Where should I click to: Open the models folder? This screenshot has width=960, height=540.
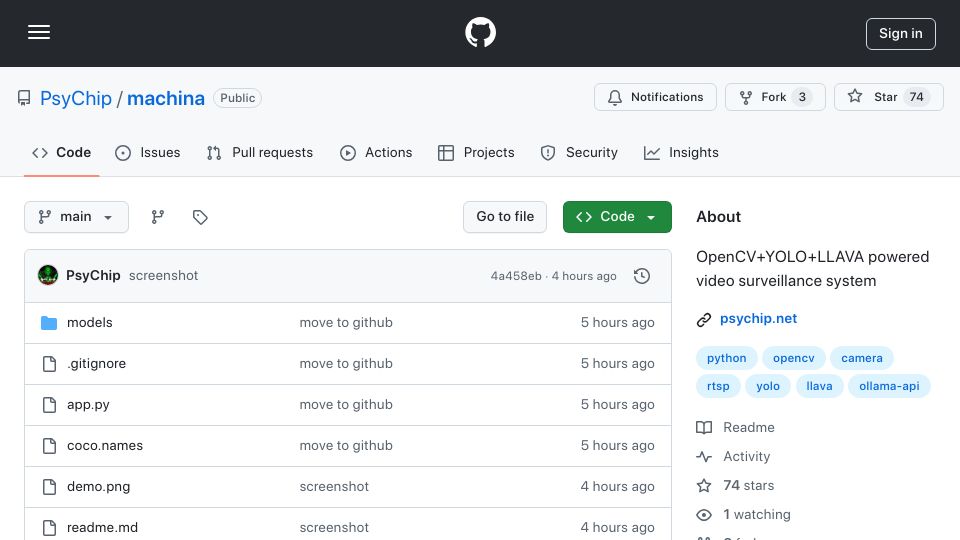coord(89,323)
